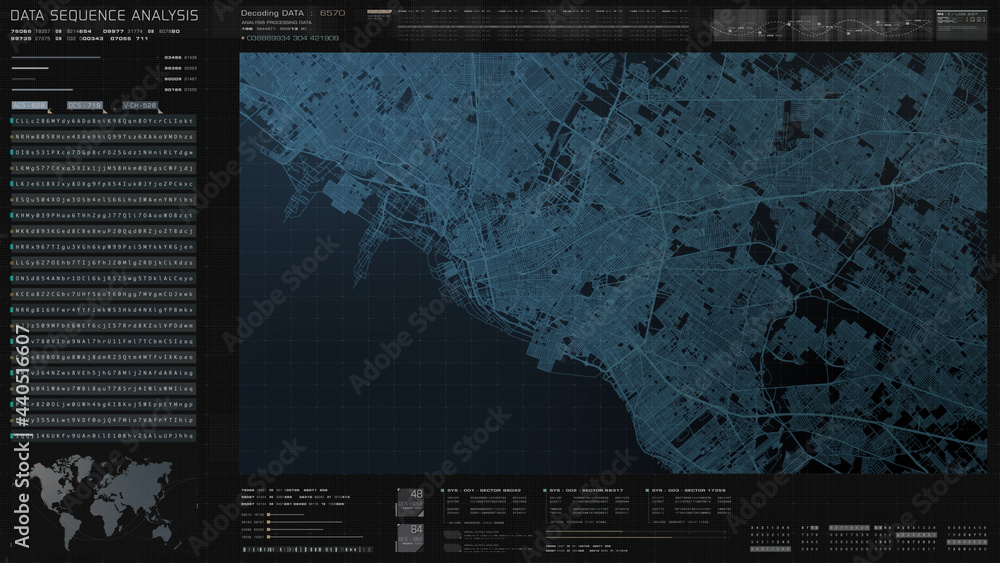This screenshot has height=563, width=1000.
Task: Click sequence row starting LKJe618XJxy8
Action: (103, 184)
